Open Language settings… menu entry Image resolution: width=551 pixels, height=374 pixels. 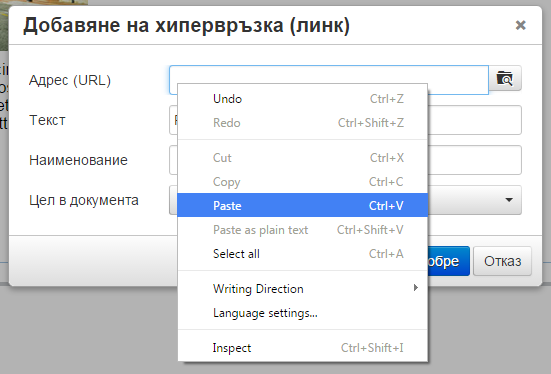click(303, 313)
